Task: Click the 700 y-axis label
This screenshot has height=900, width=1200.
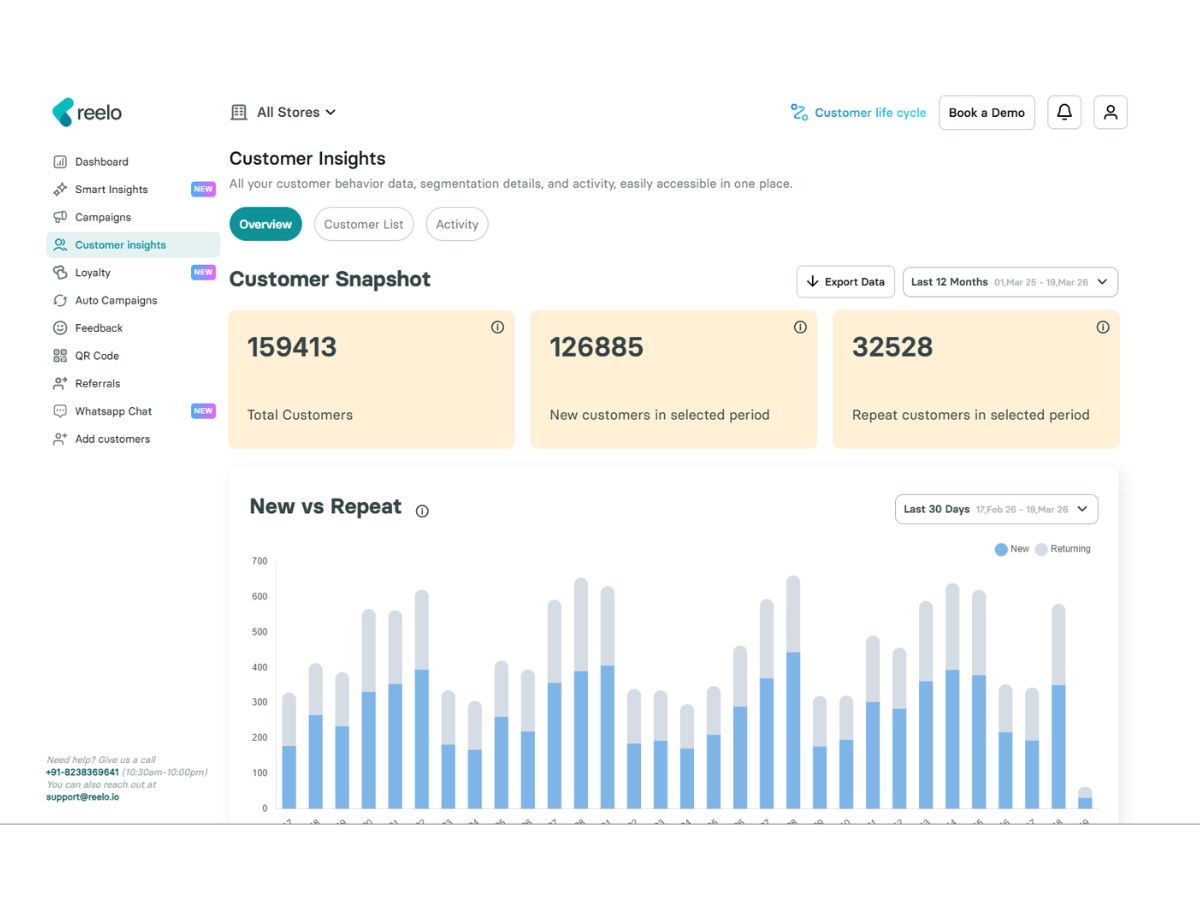Action: point(259,561)
